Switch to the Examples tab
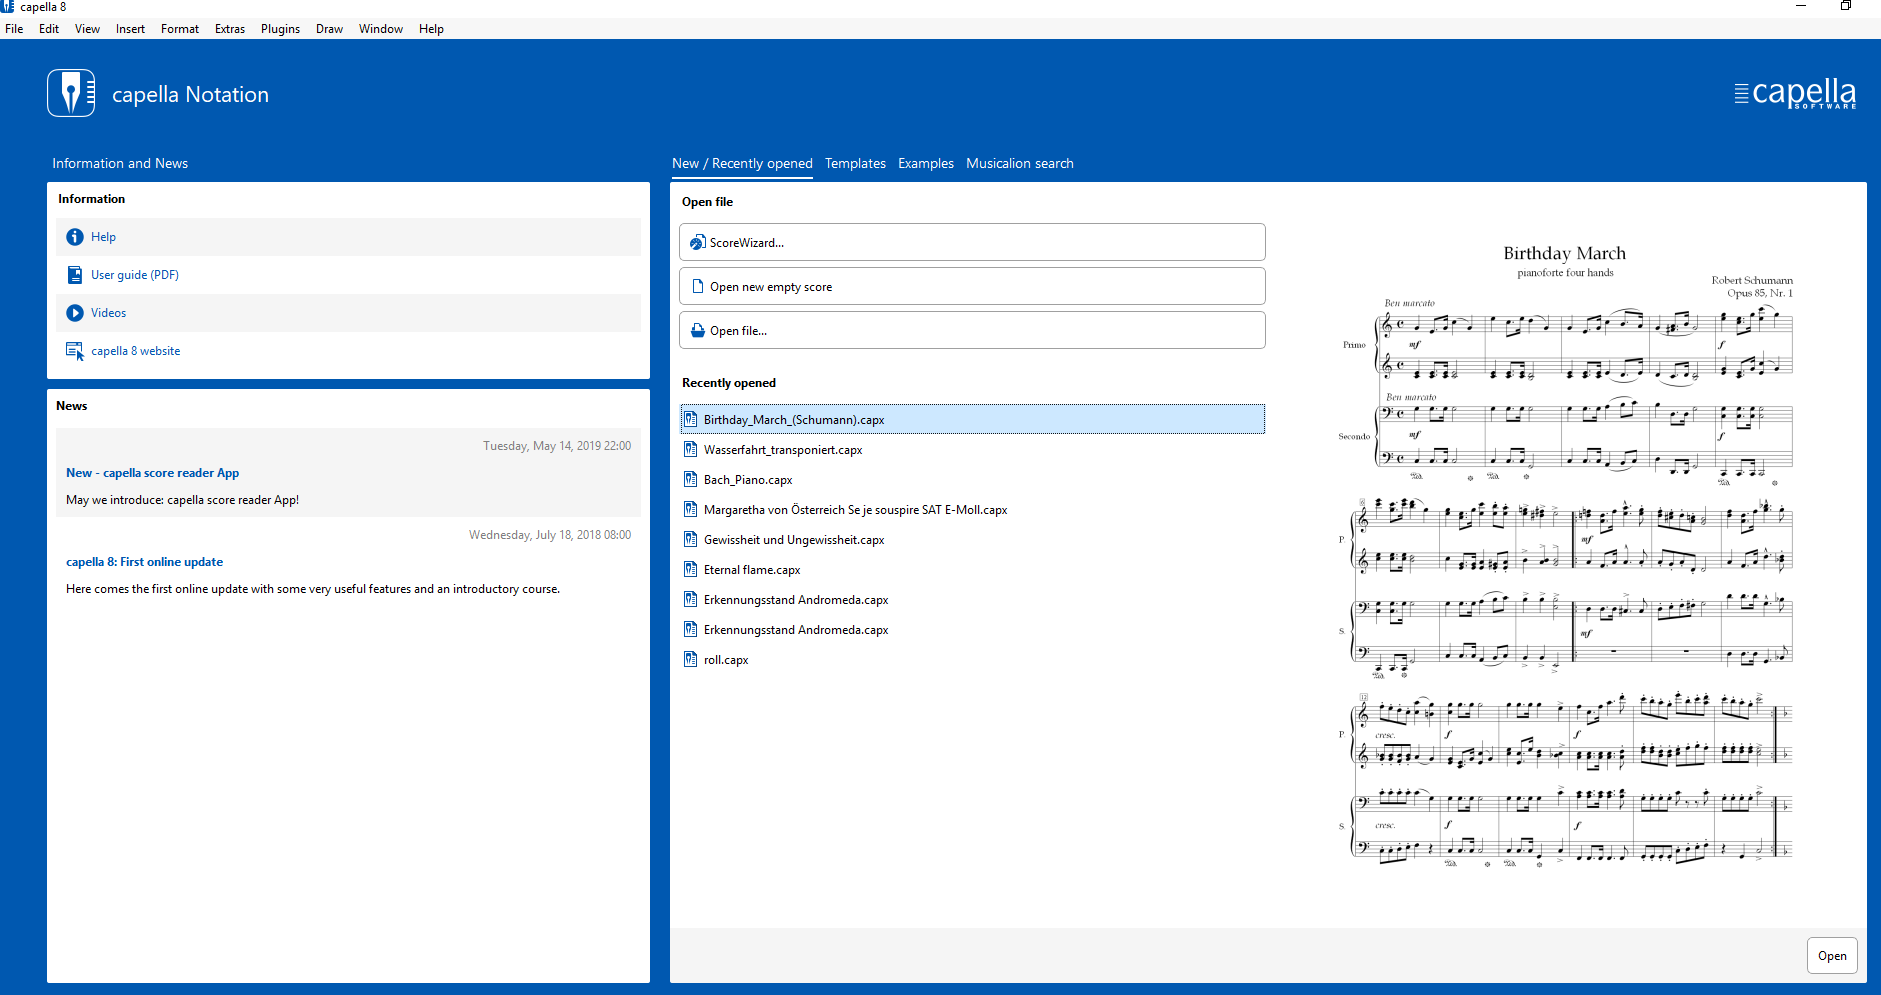The image size is (1881, 995). [926, 163]
